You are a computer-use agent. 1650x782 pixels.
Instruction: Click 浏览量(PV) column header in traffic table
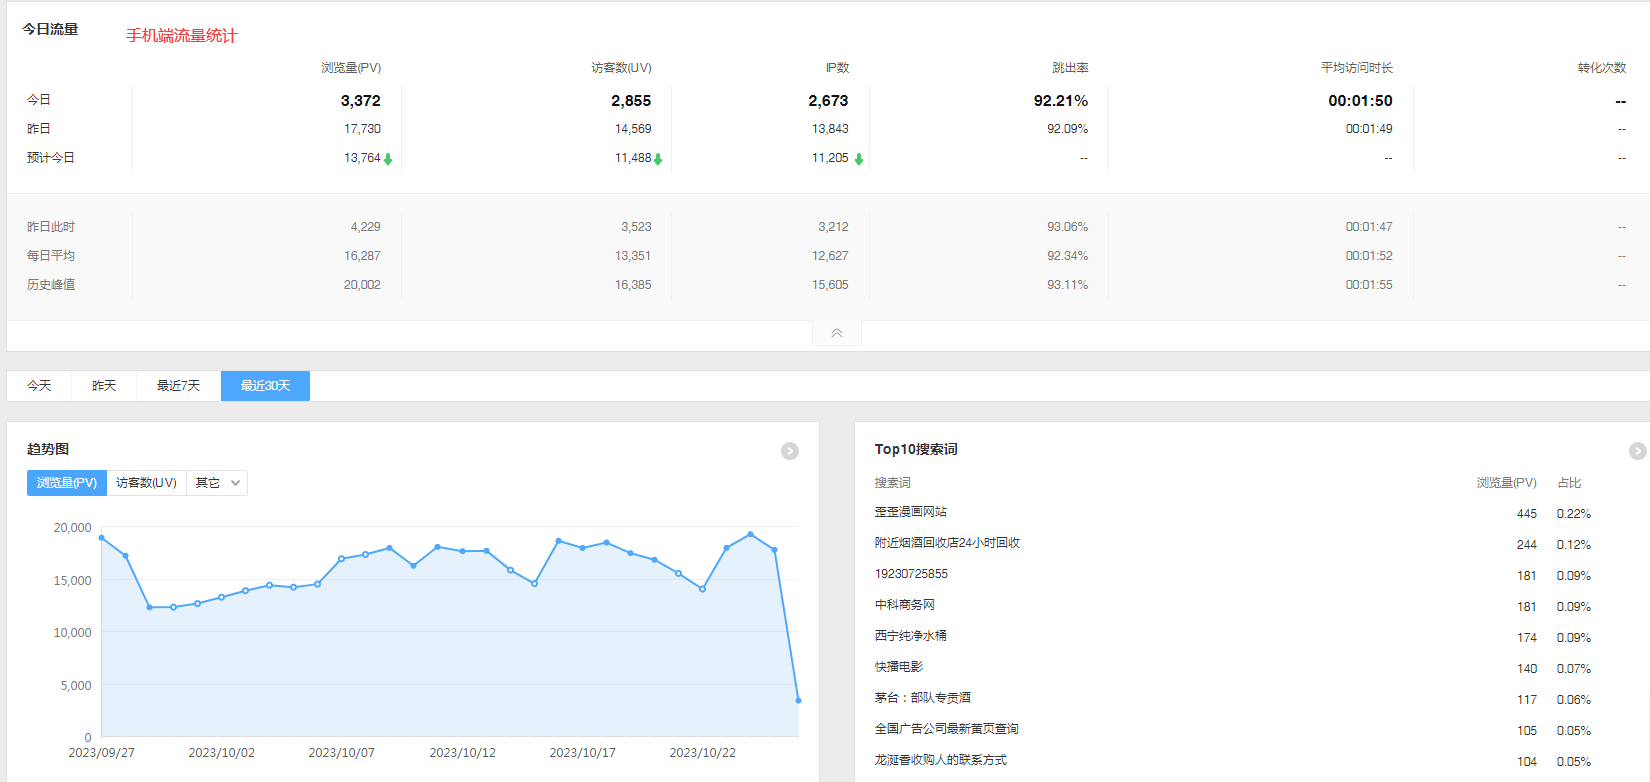350,68
